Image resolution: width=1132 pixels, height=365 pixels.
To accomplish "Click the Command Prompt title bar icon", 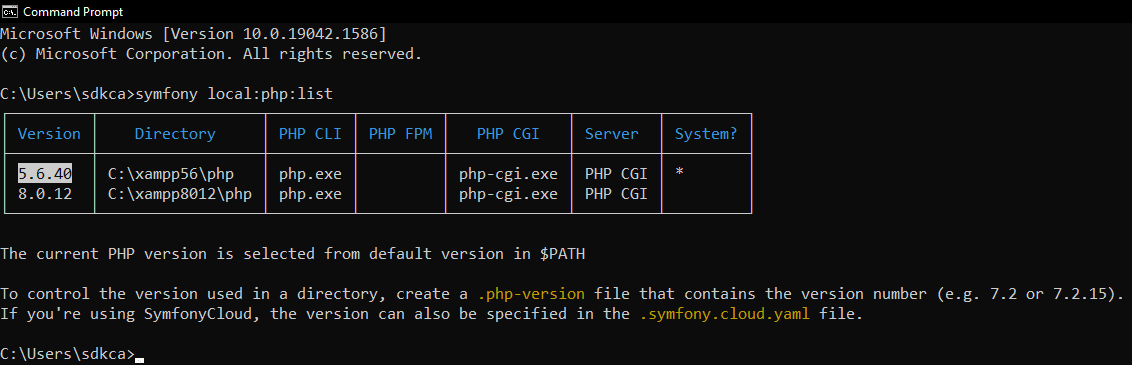I will 11,12.
